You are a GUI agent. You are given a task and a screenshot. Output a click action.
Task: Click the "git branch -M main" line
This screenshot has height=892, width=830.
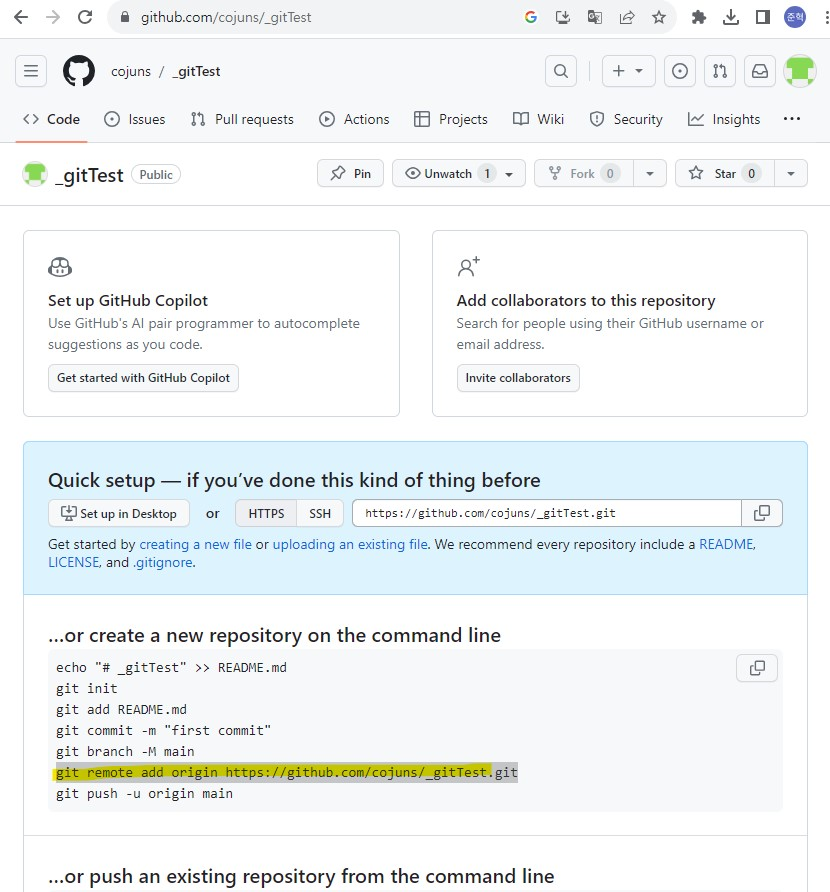(x=125, y=751)
